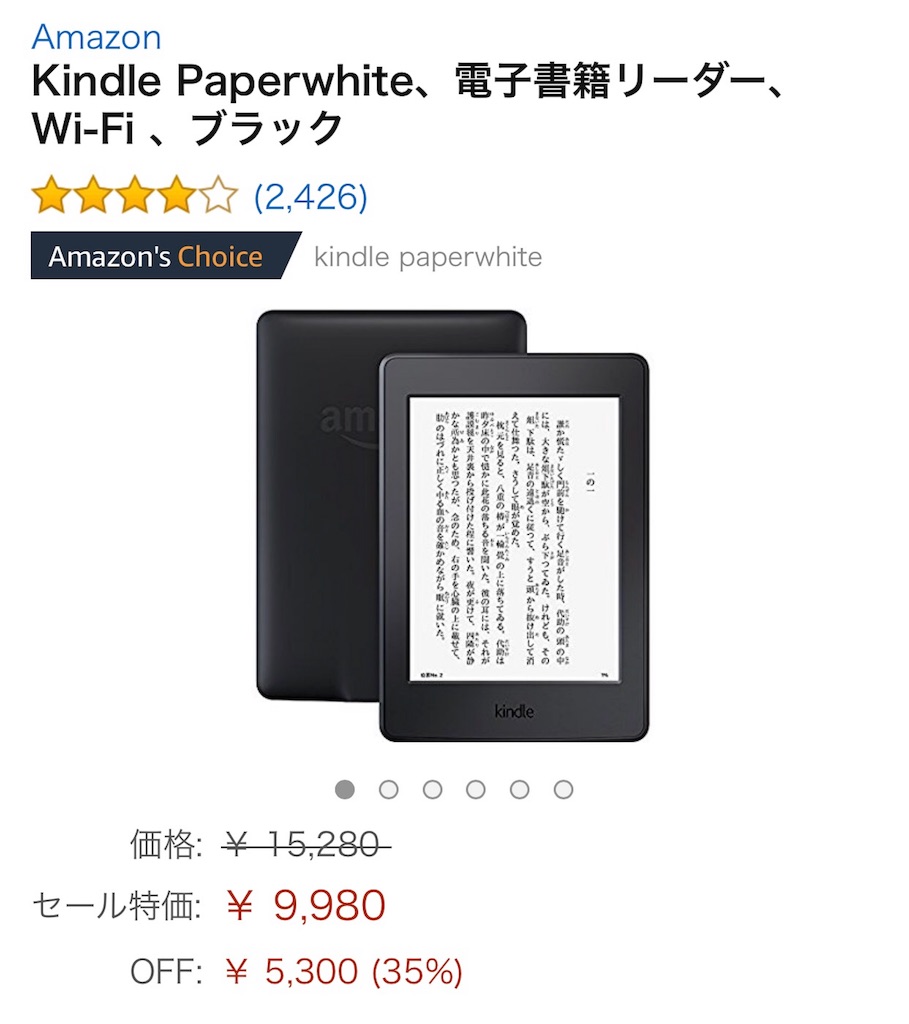Screen dimensions: 909x1024
Task: Open the 2,426 customer reviews link
Action: tap(311, 197)
